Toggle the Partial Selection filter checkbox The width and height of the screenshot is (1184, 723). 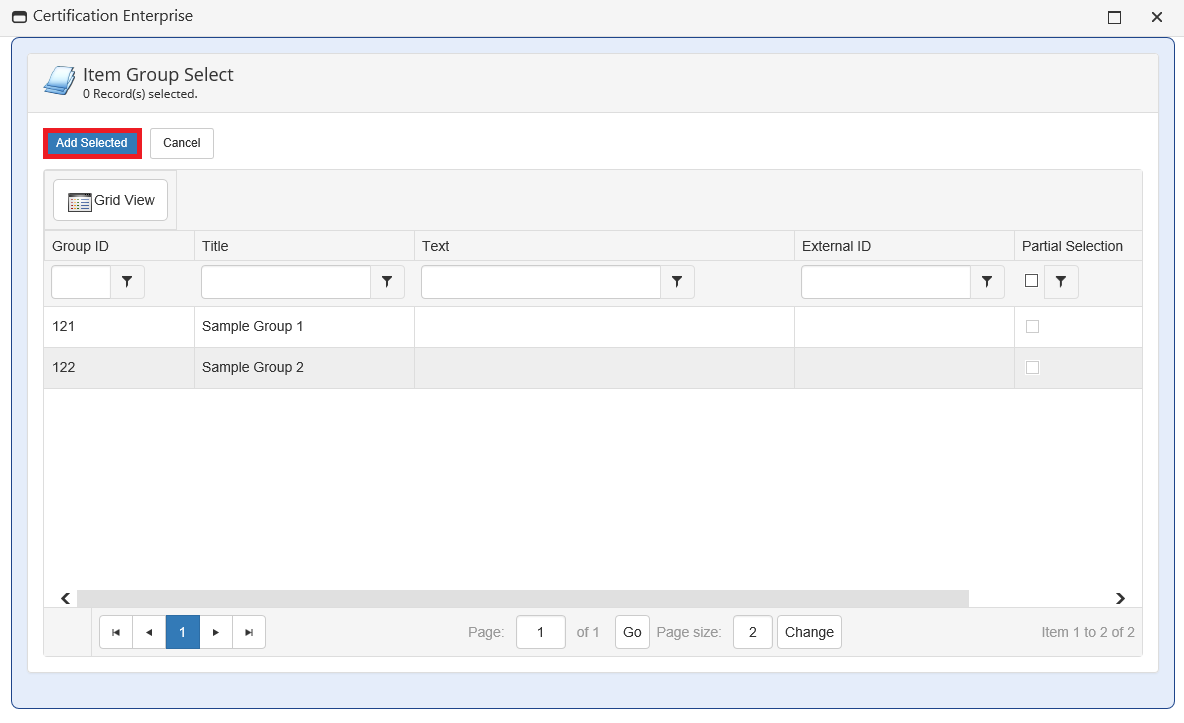1031,281
